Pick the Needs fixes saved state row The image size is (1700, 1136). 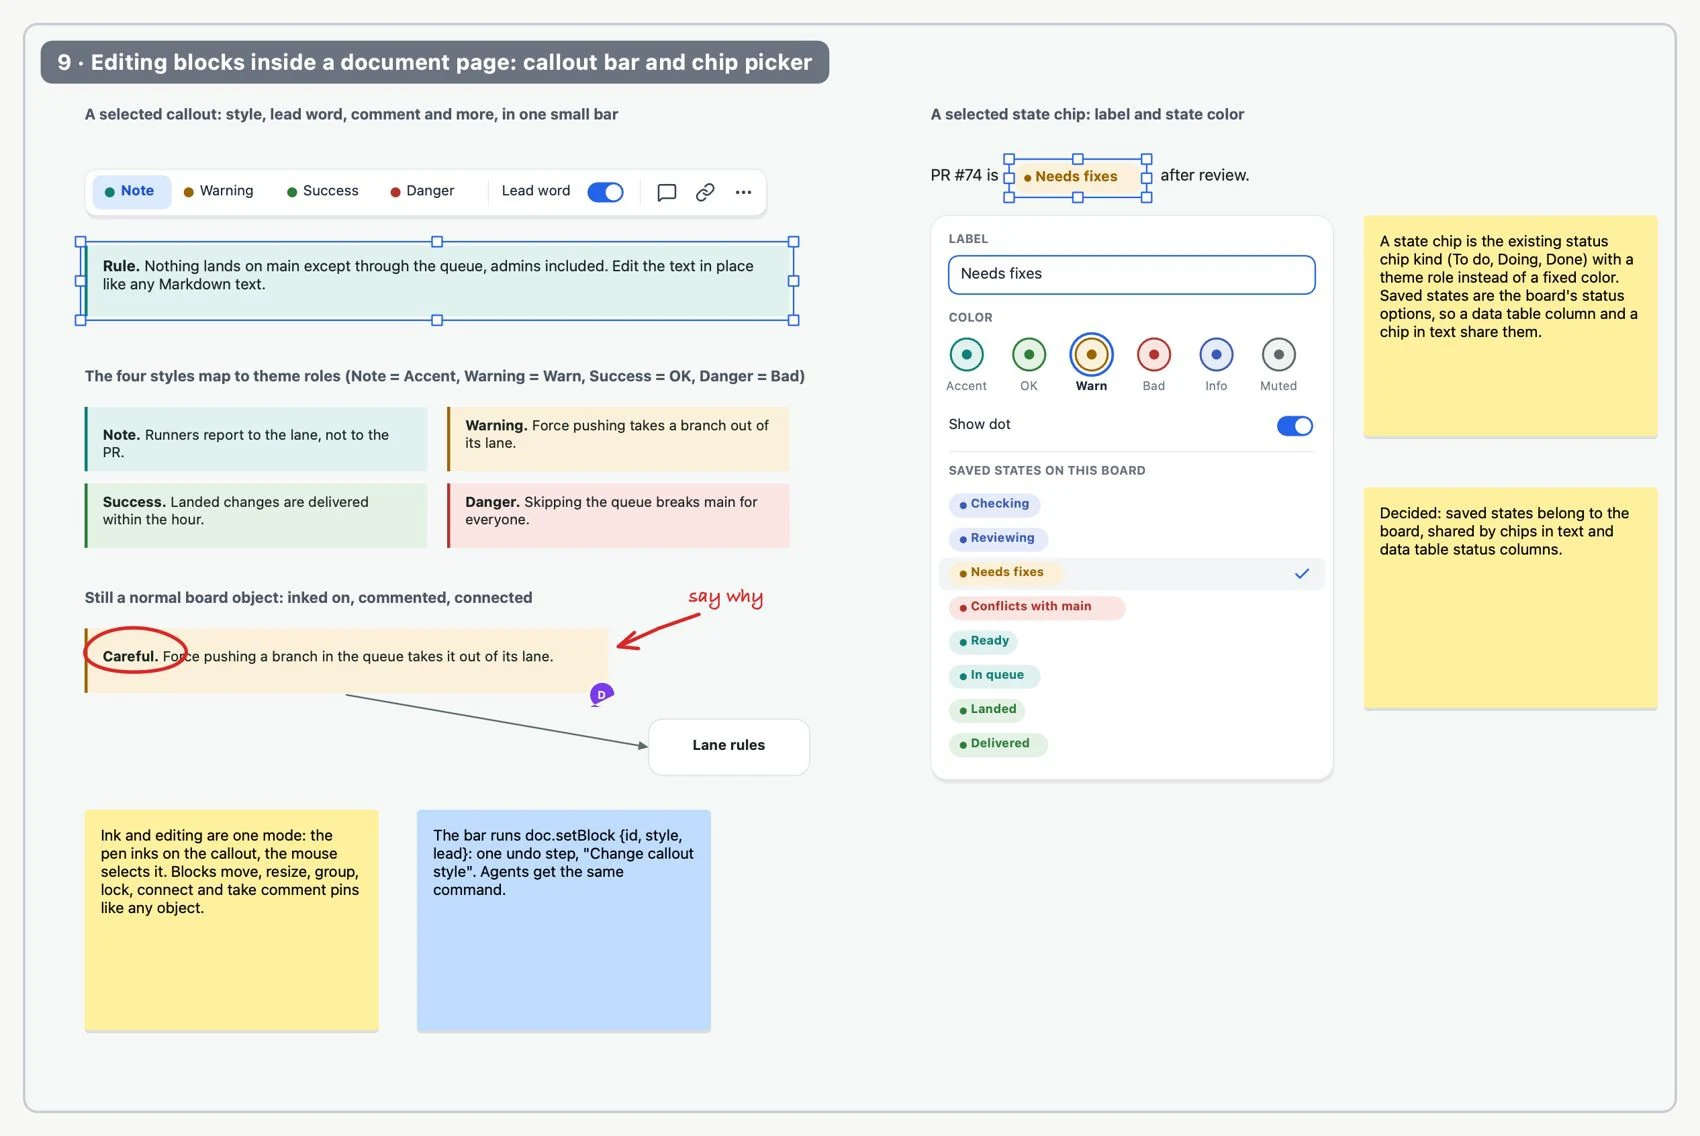[x=1131, y=573]
